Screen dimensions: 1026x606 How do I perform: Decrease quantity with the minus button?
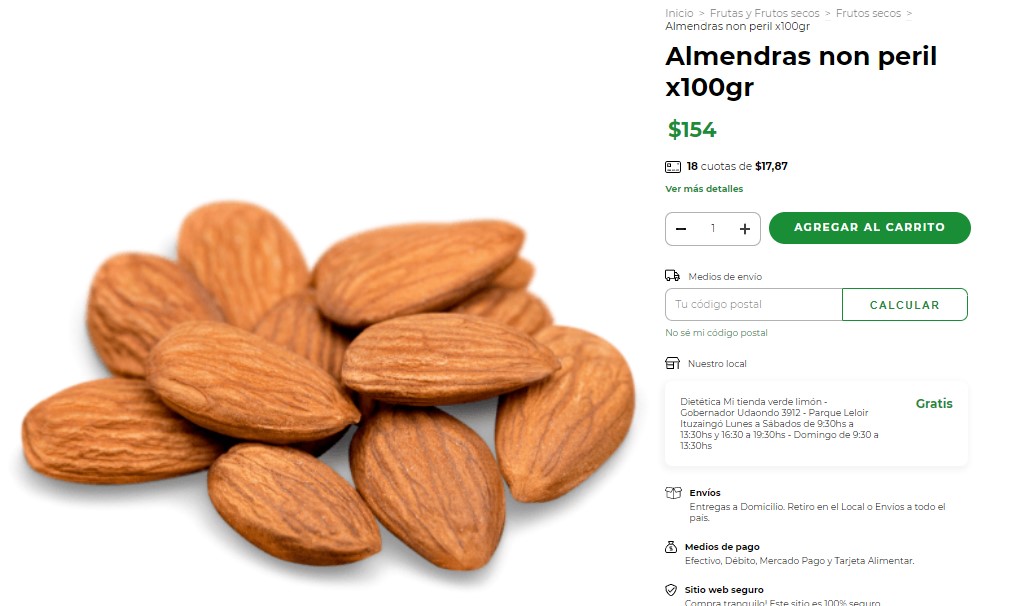681,228
